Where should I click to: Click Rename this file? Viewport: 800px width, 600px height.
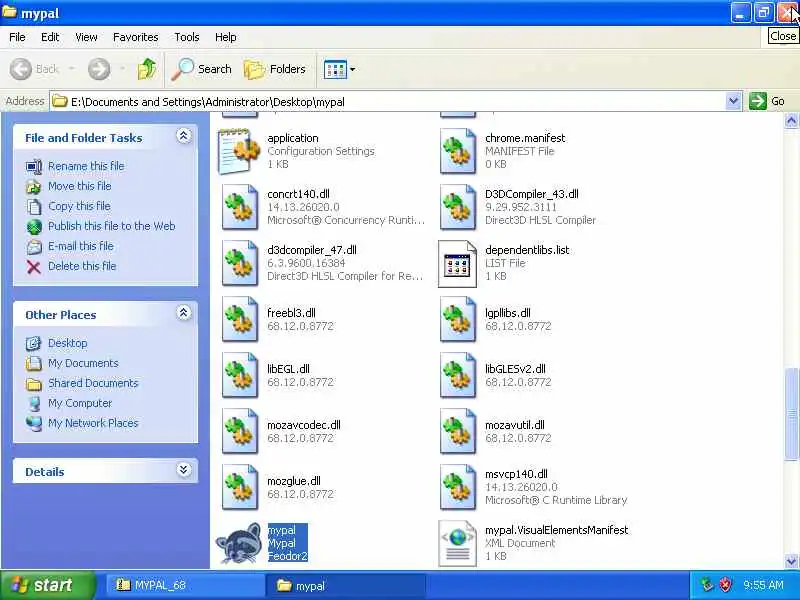click(x=86, y=166)
